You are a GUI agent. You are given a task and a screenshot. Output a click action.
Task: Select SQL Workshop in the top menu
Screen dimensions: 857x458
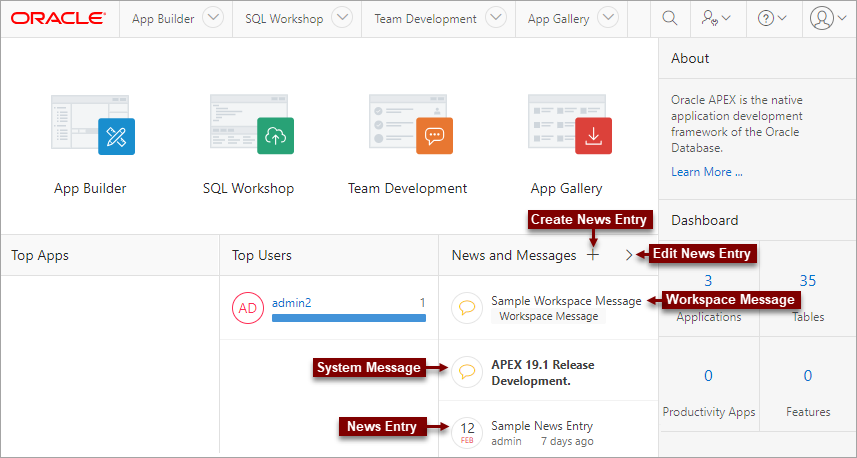click(284, 19)
